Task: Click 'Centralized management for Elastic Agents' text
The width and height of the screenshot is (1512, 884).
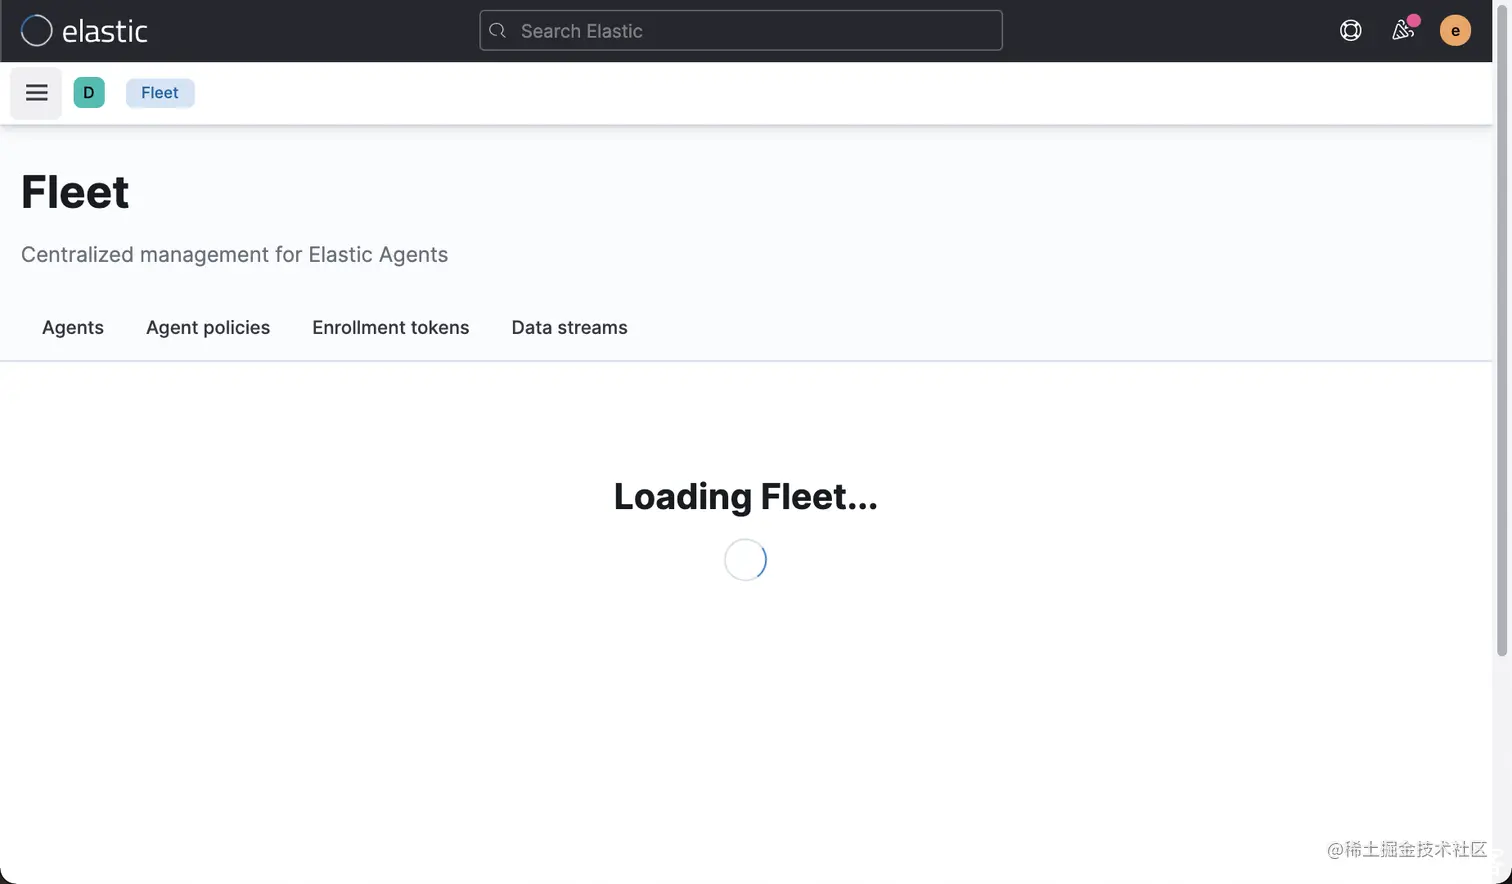Action: click(235, 255)
